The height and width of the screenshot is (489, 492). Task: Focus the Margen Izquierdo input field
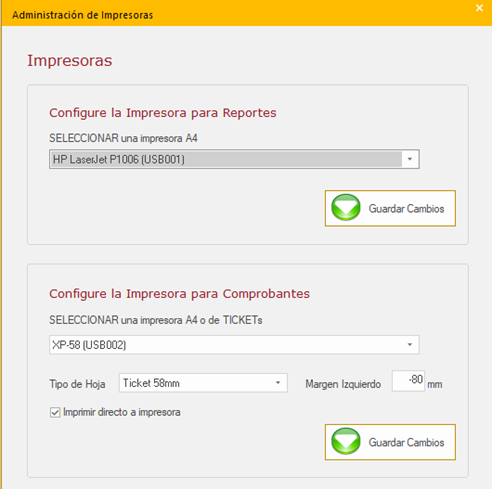pos(408,380)
